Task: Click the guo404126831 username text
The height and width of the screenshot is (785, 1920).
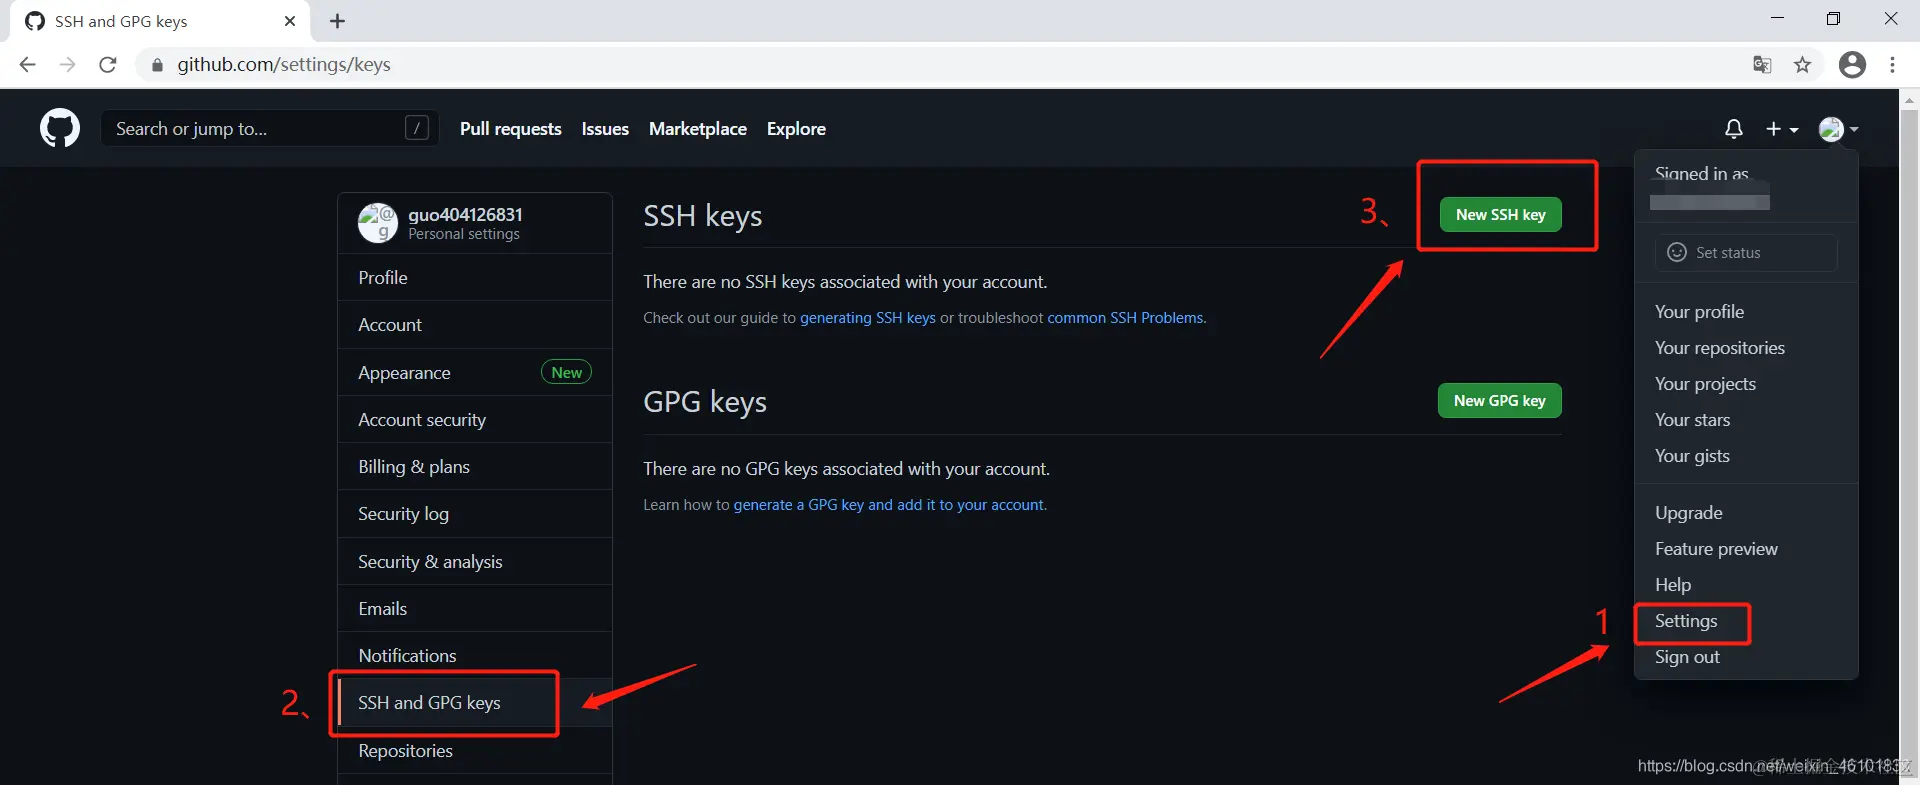Action: pos(465,215)
